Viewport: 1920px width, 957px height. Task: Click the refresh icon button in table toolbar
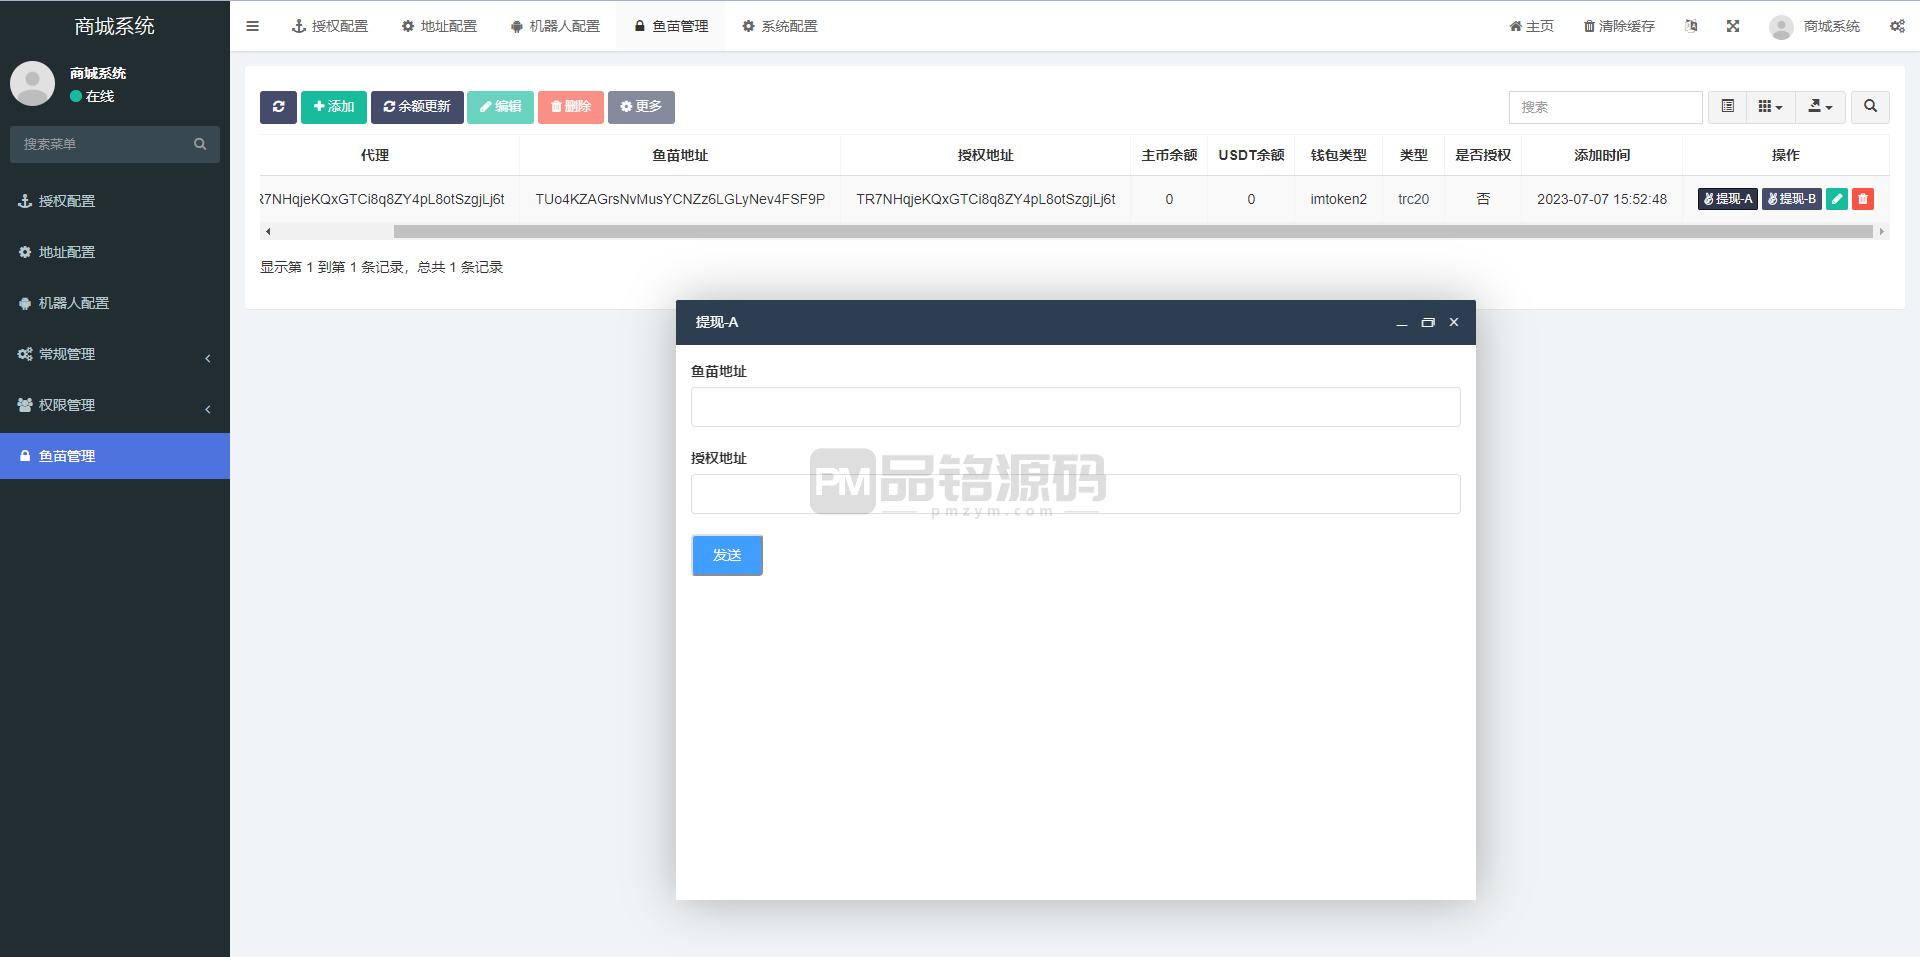pyautogui.click(x=278, y=107)
